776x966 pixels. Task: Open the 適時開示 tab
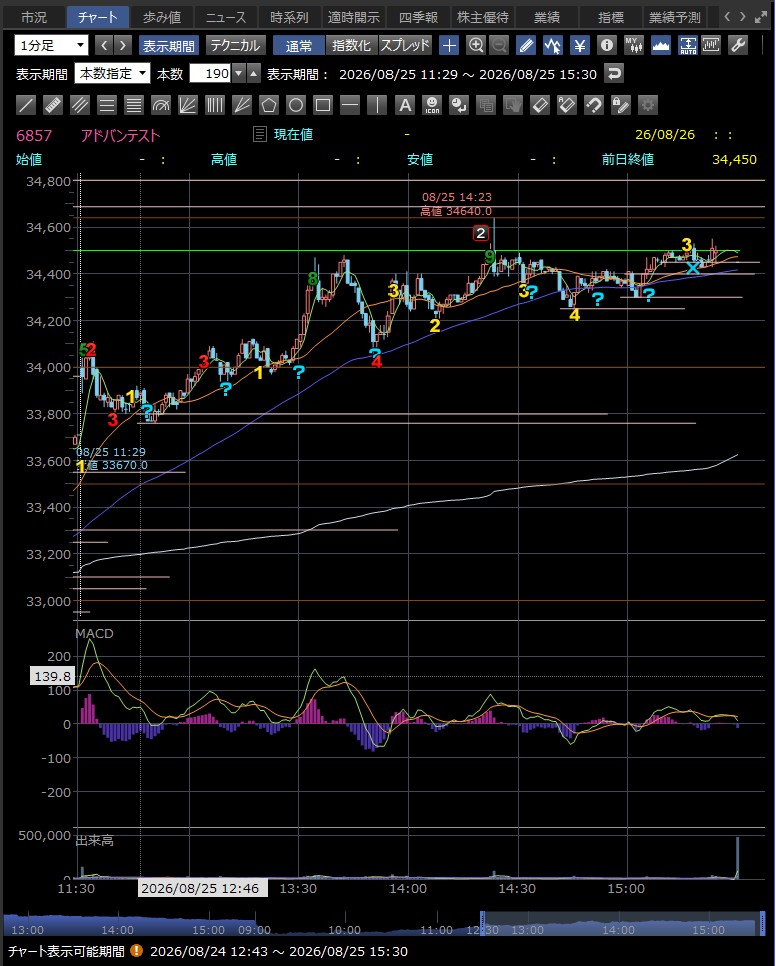click(x=354, y=17)
